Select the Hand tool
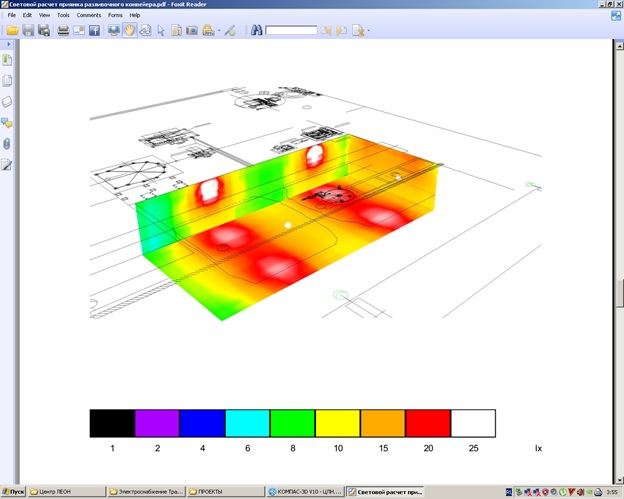Viewport: 624px width, 499px height. (x=130, y=30)
